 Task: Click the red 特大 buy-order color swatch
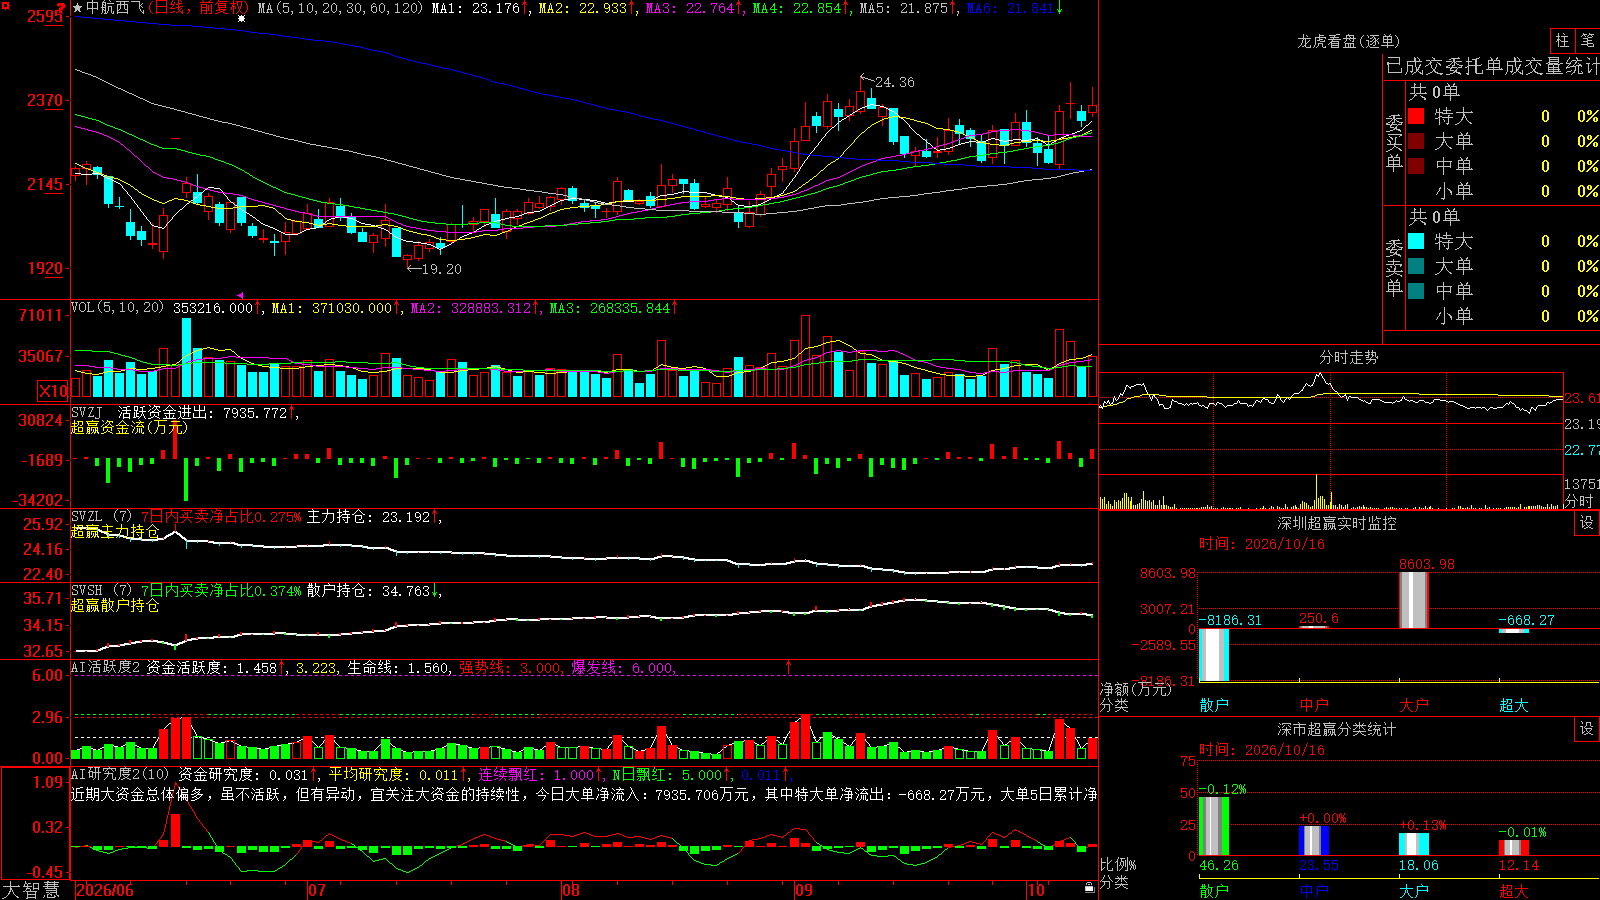point(1416,116)
